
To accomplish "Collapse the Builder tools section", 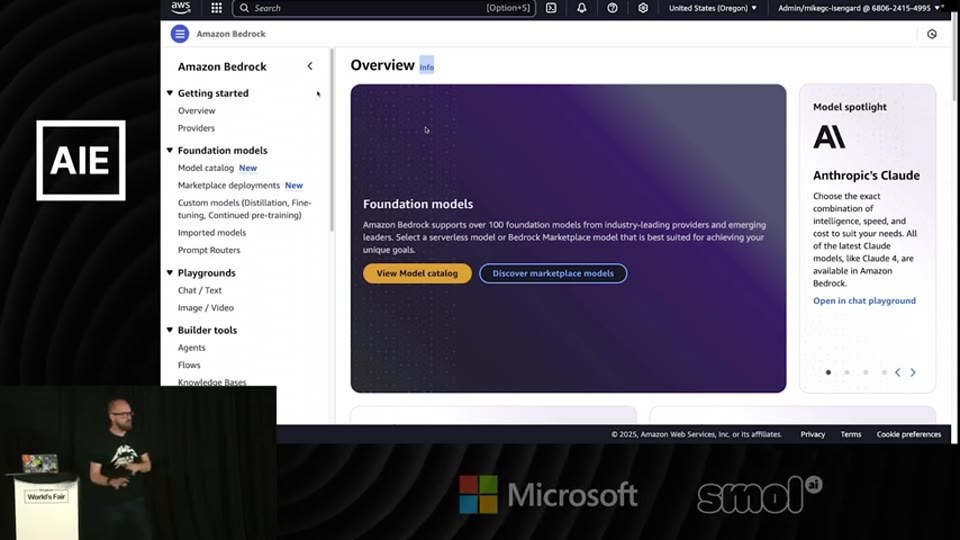I will (x=170, y=330).
